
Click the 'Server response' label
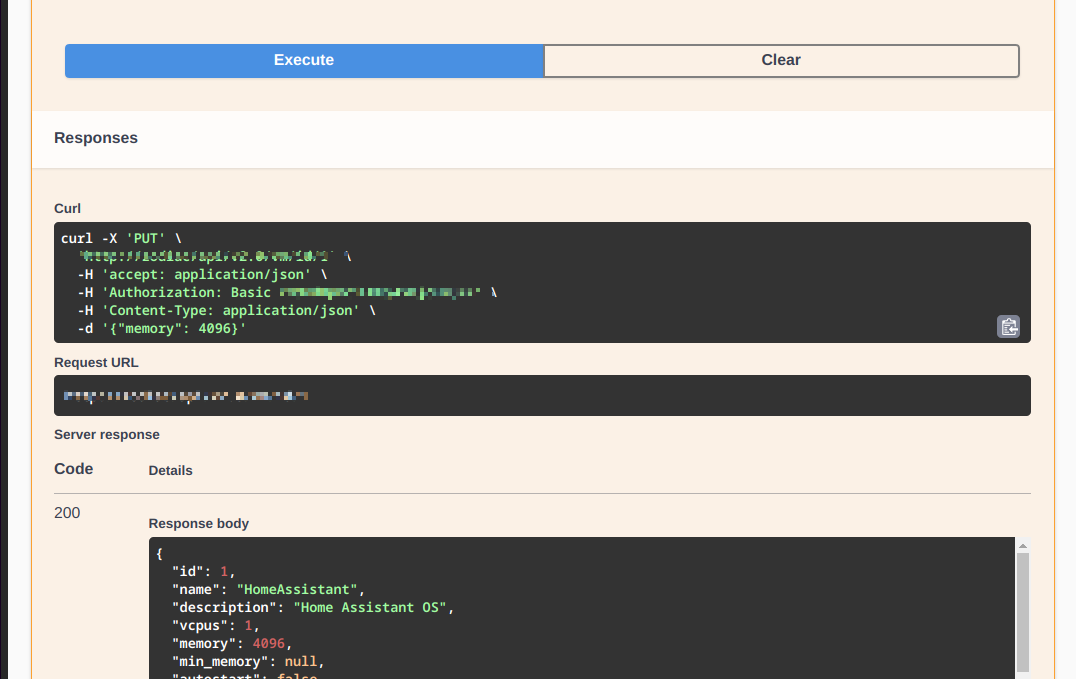pos(107,435)
